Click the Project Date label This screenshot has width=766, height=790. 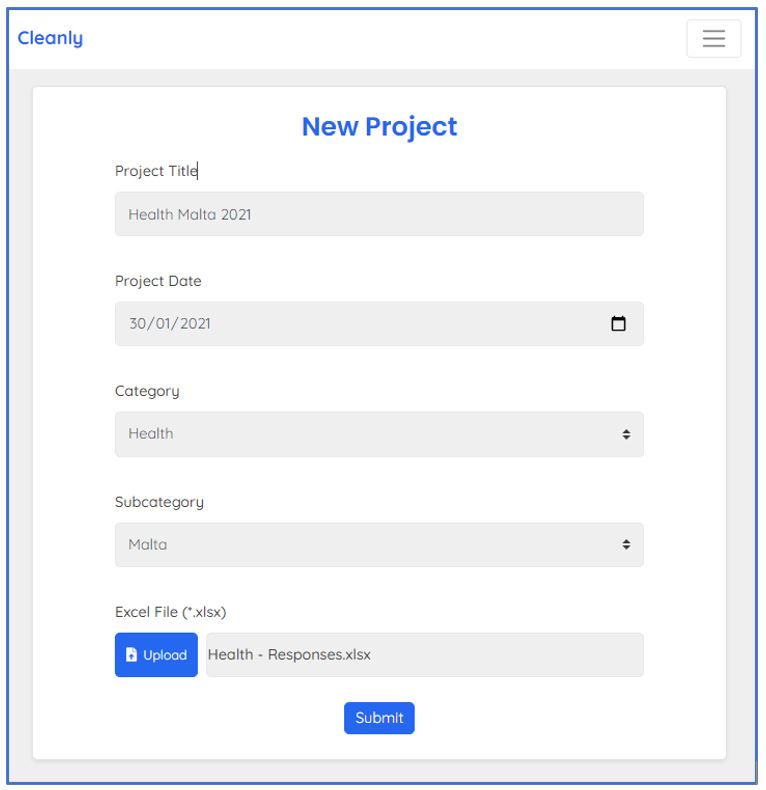click(x=158, y=281)
